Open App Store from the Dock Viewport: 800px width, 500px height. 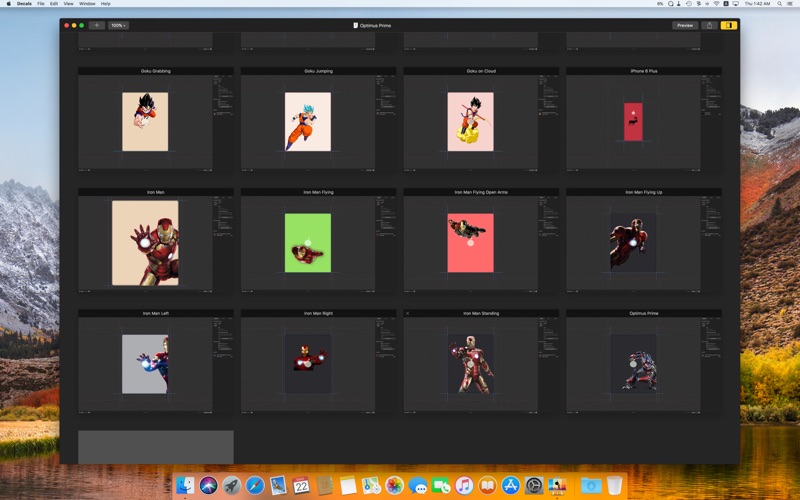tap(511, 485)
